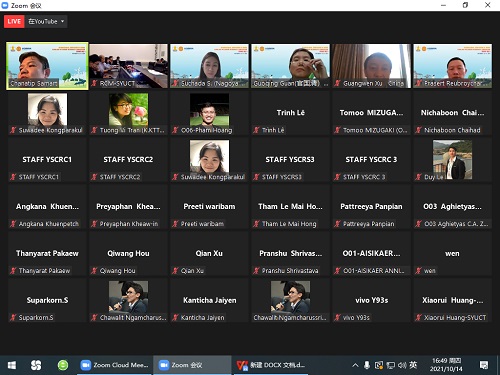Expand the hidden system tray icons chevron
Image resolution: width=500 pixels, height=375 pixels.
[x=355, y=365]
